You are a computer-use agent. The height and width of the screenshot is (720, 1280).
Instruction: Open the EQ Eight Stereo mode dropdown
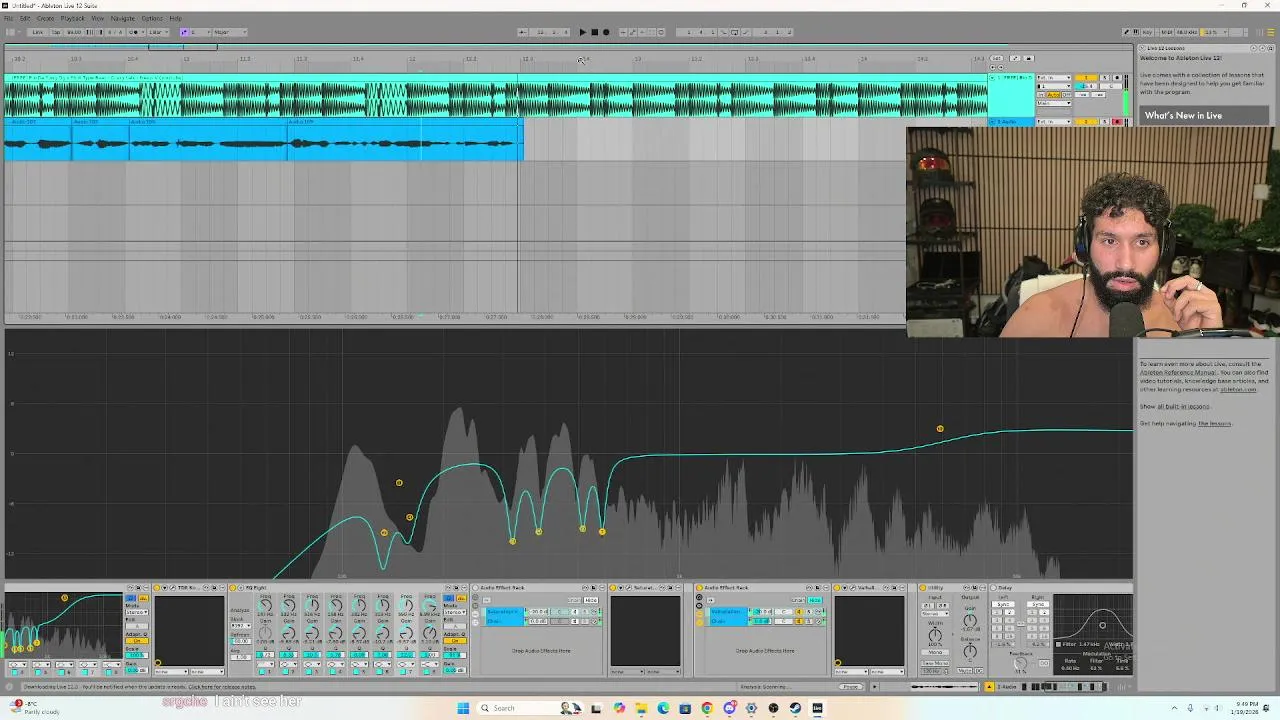455,612
